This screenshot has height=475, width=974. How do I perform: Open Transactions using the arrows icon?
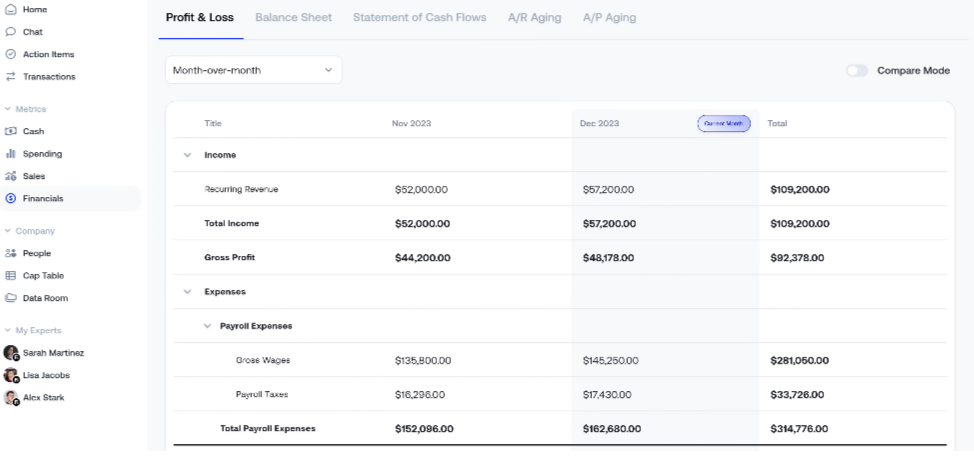pos(11,76)
